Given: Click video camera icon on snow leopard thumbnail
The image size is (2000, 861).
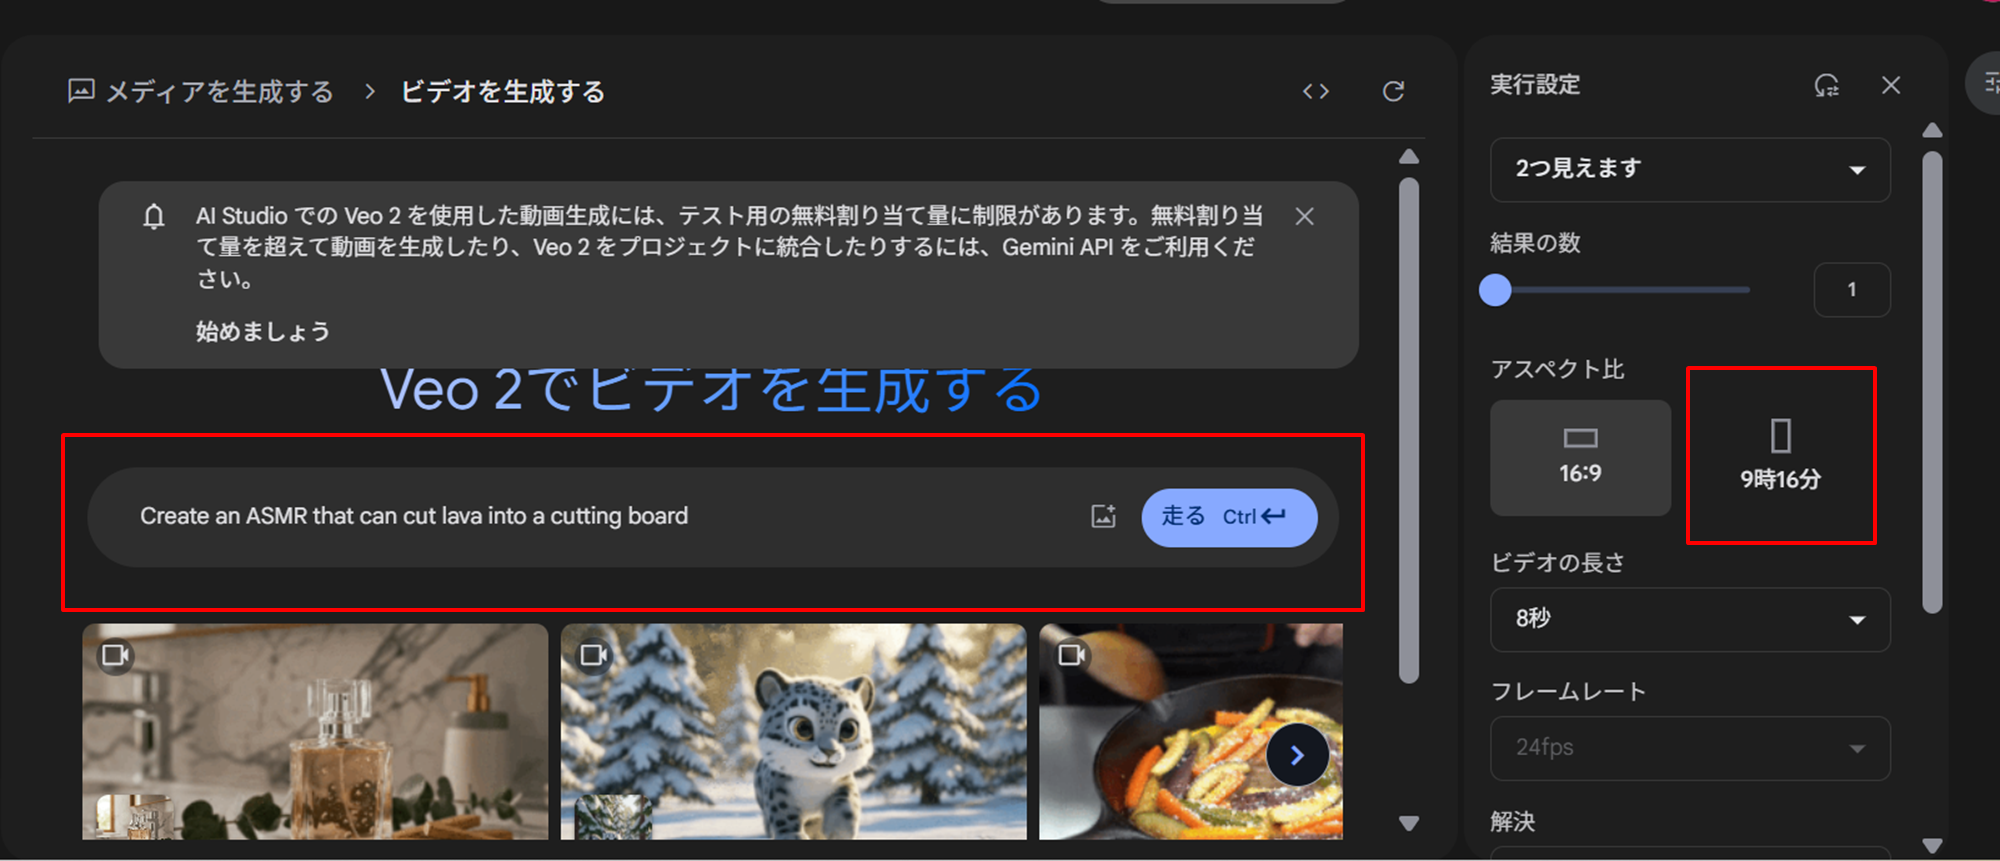Looking at the screenshot, I should [x=595, y=656].
